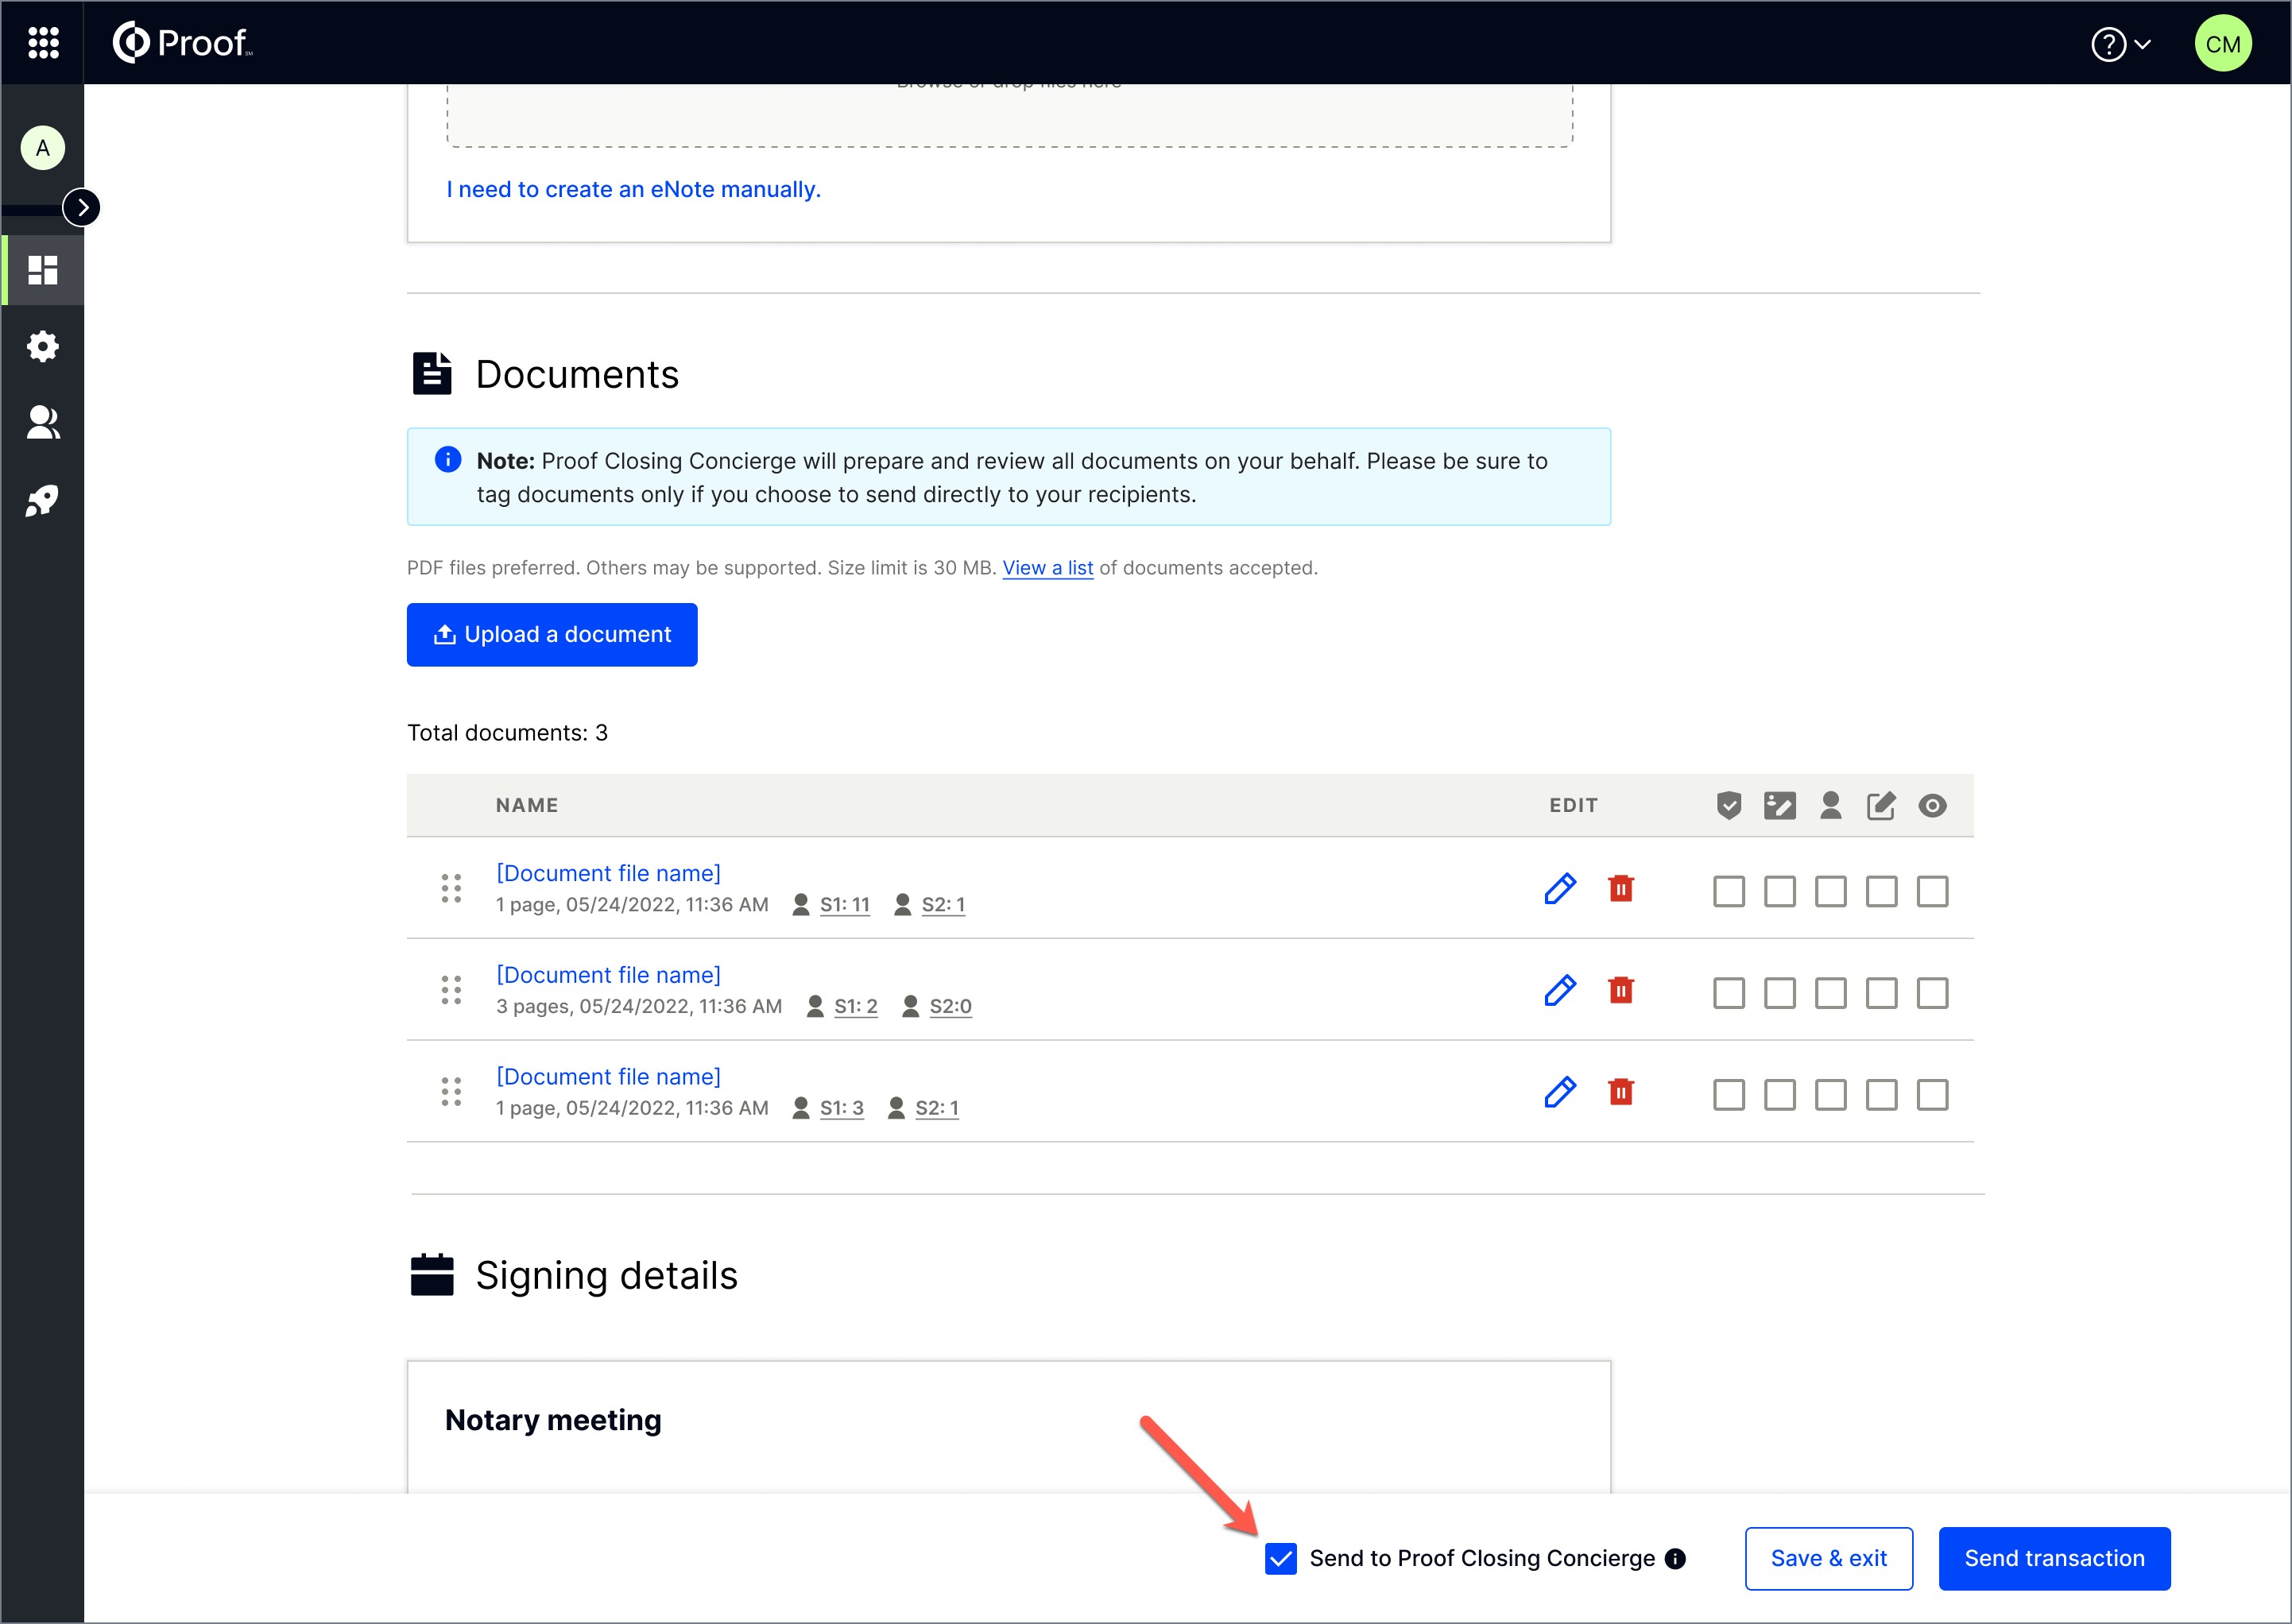Click the S1: 2 signer count
The width and height of the screenshot is (2292, 1624).
click(x=856, y=1007)
